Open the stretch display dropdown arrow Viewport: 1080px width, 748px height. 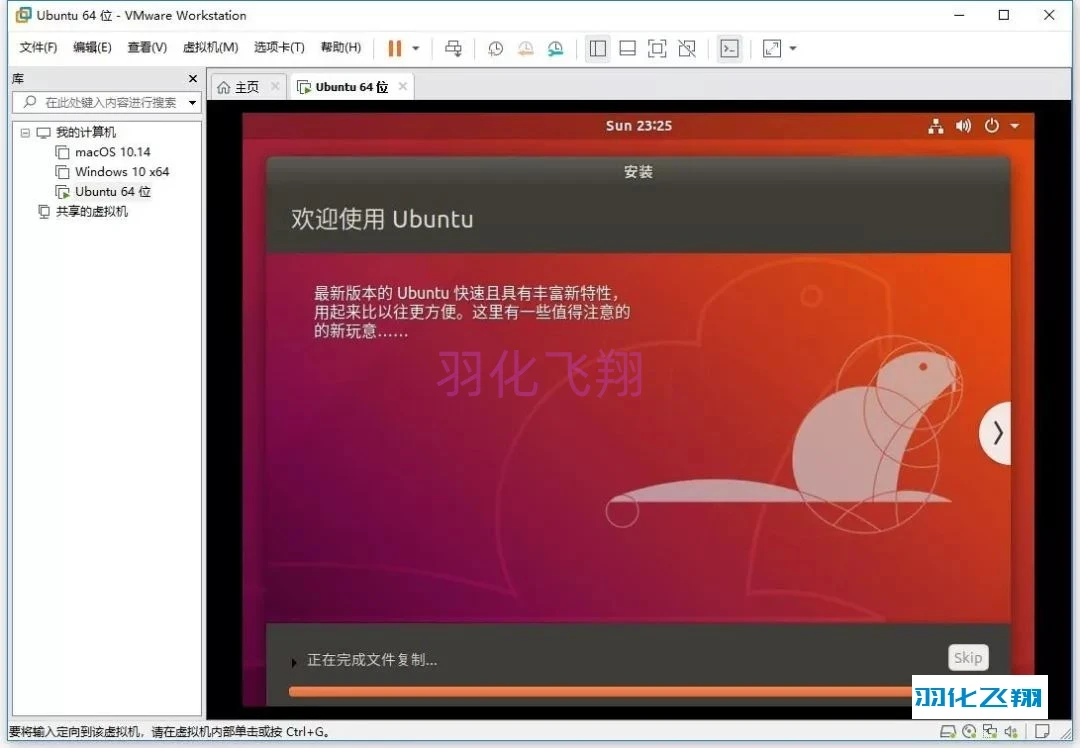793,48
